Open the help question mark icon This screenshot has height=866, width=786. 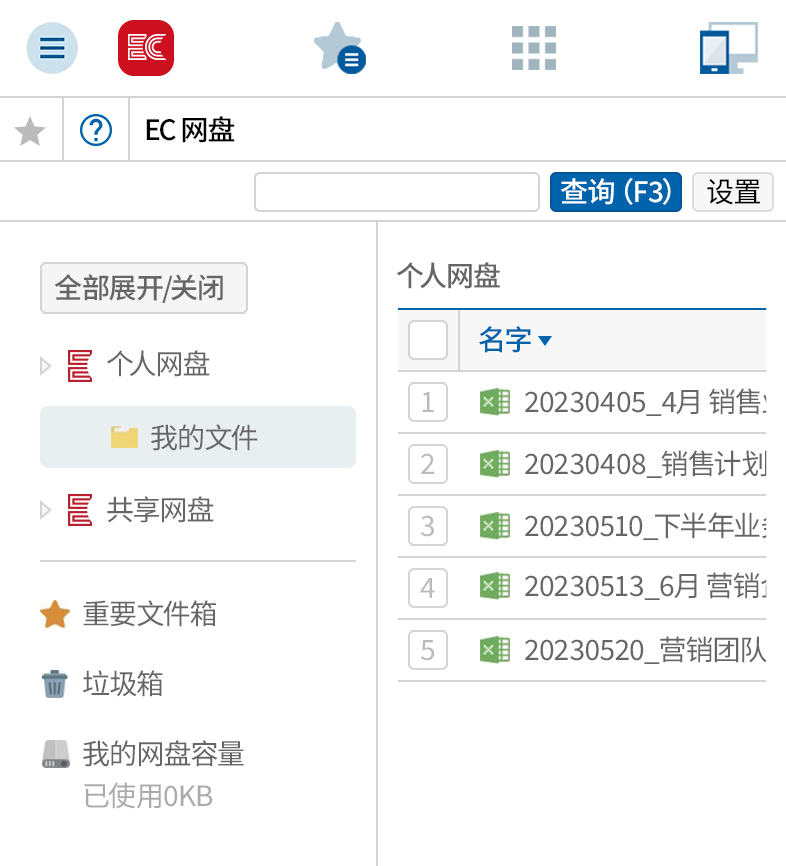(96, 130)
